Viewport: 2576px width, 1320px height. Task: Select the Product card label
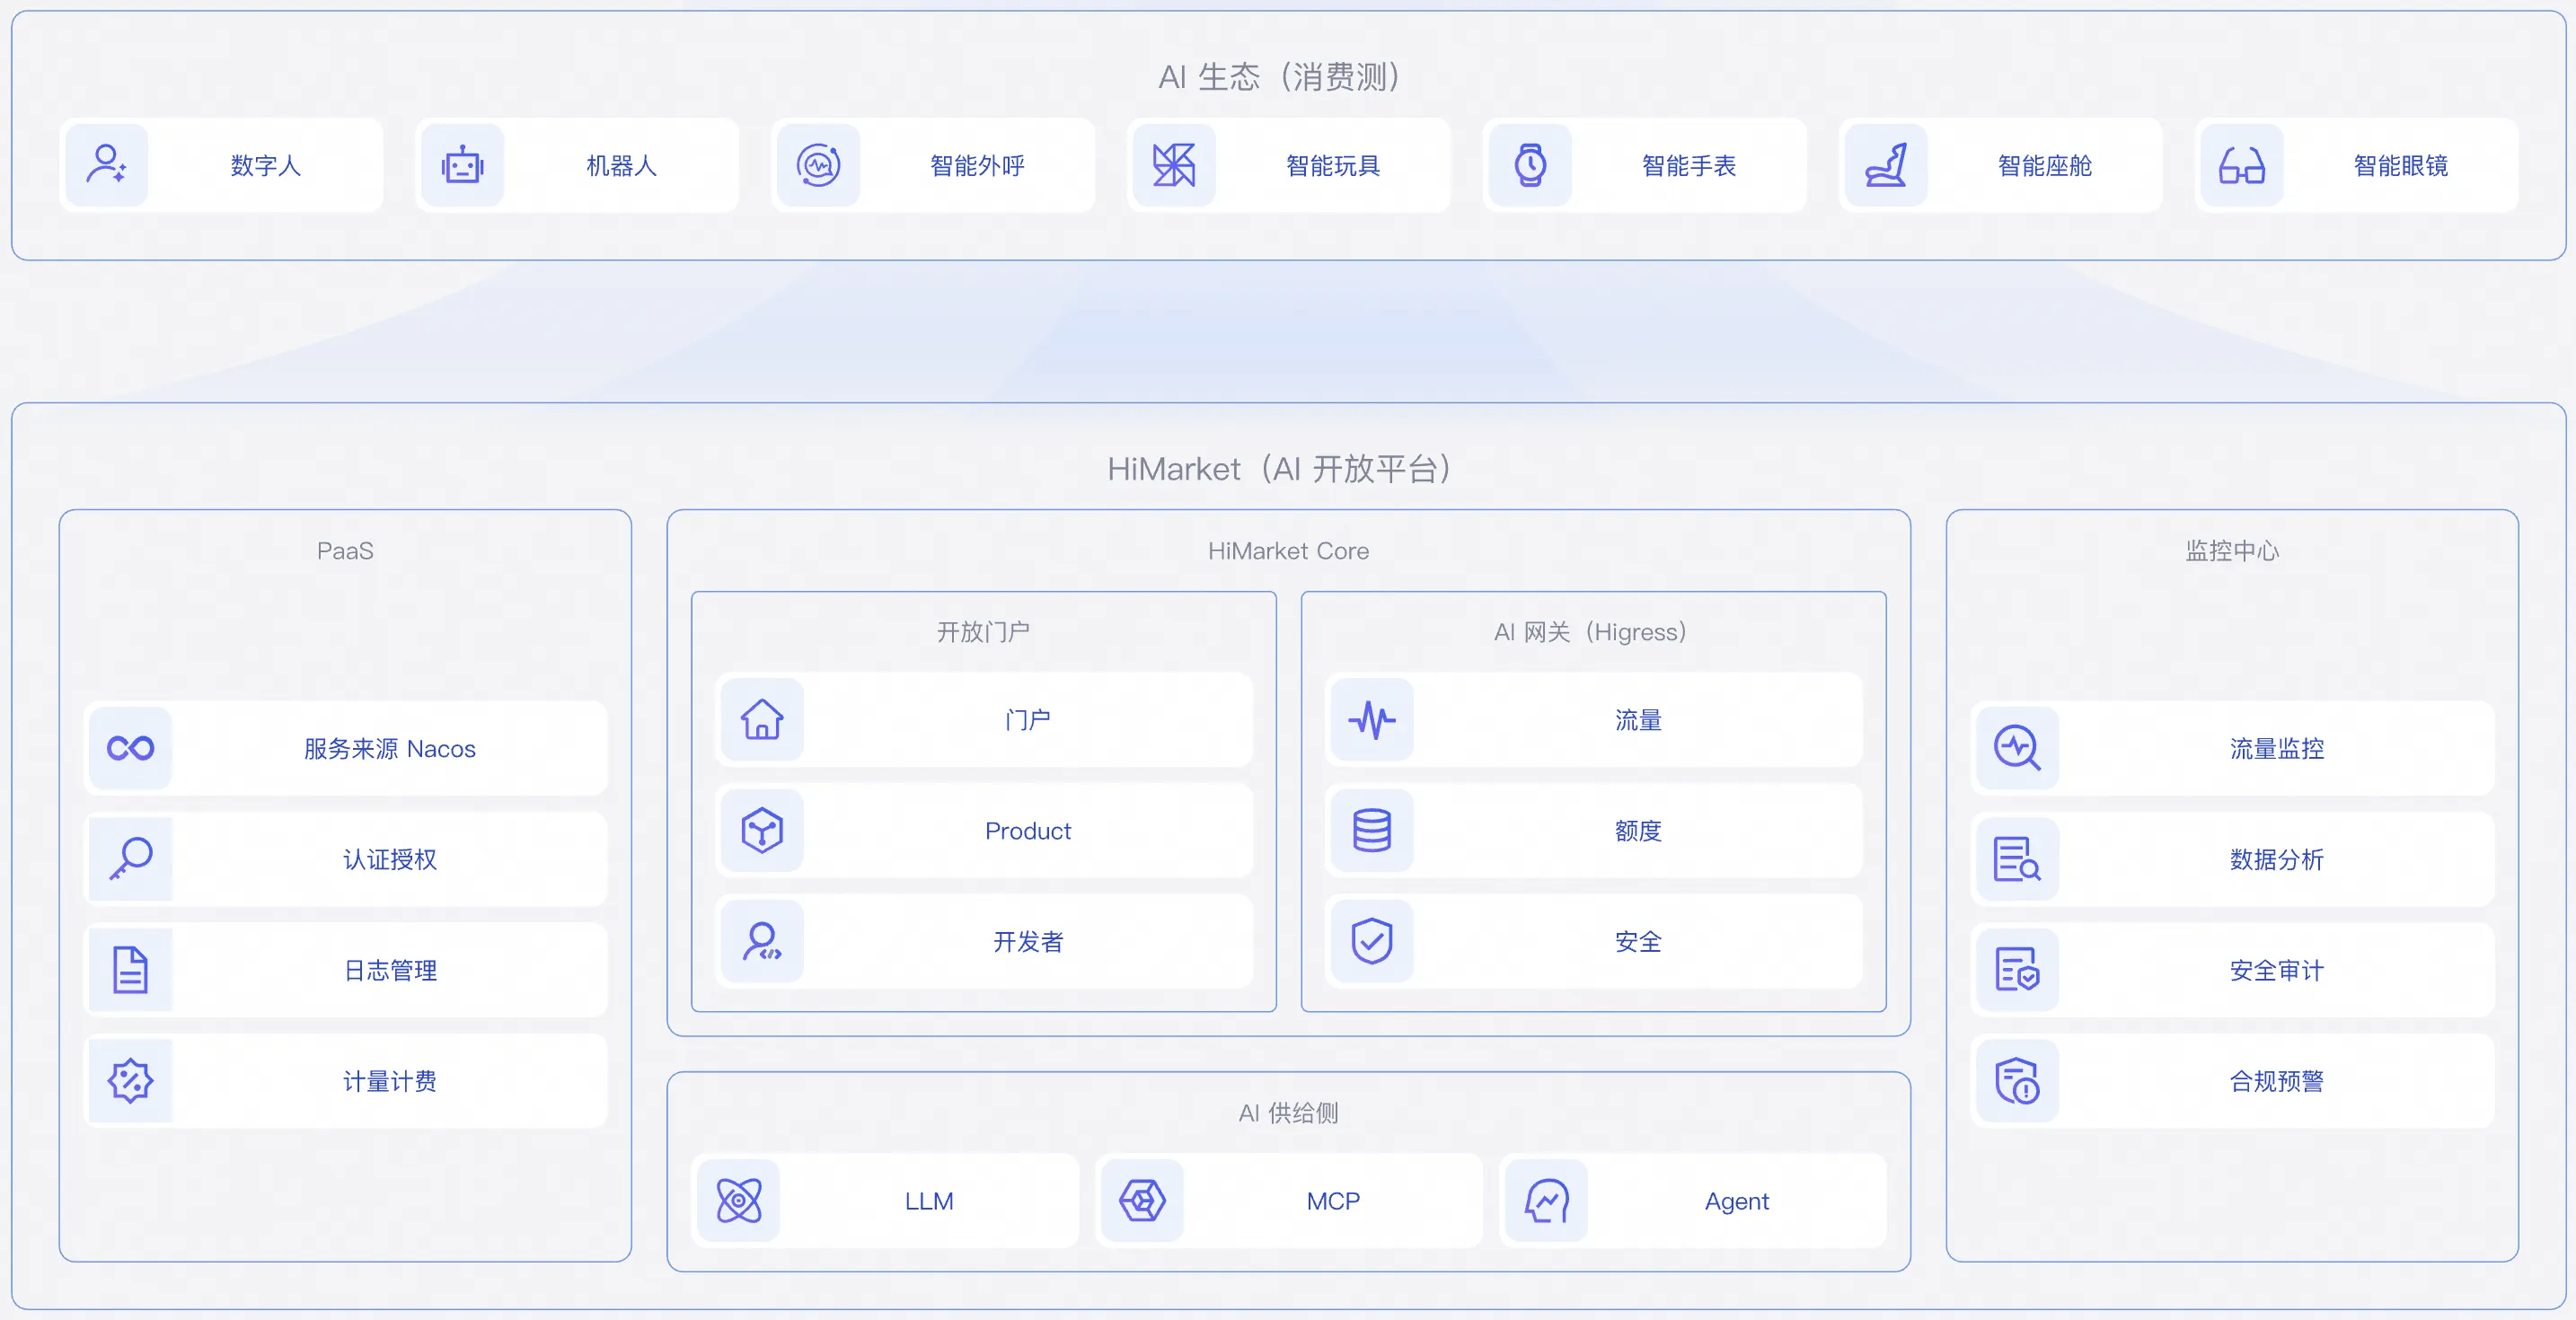pyautogui.click(x=1027, y=831)
